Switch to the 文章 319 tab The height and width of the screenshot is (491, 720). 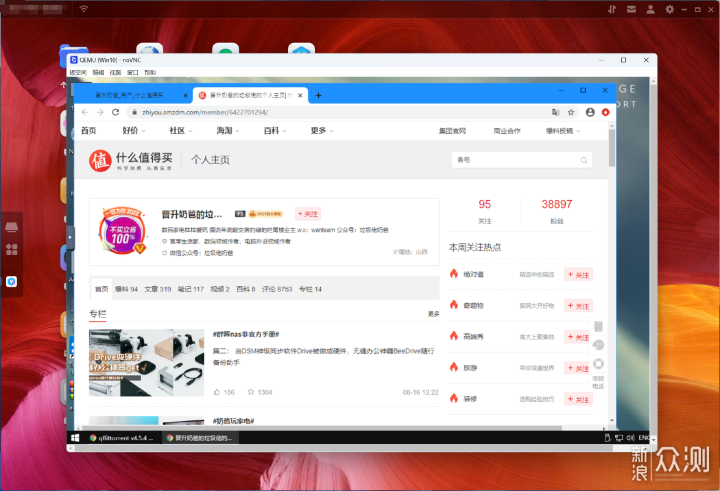[x=158, y=289]
